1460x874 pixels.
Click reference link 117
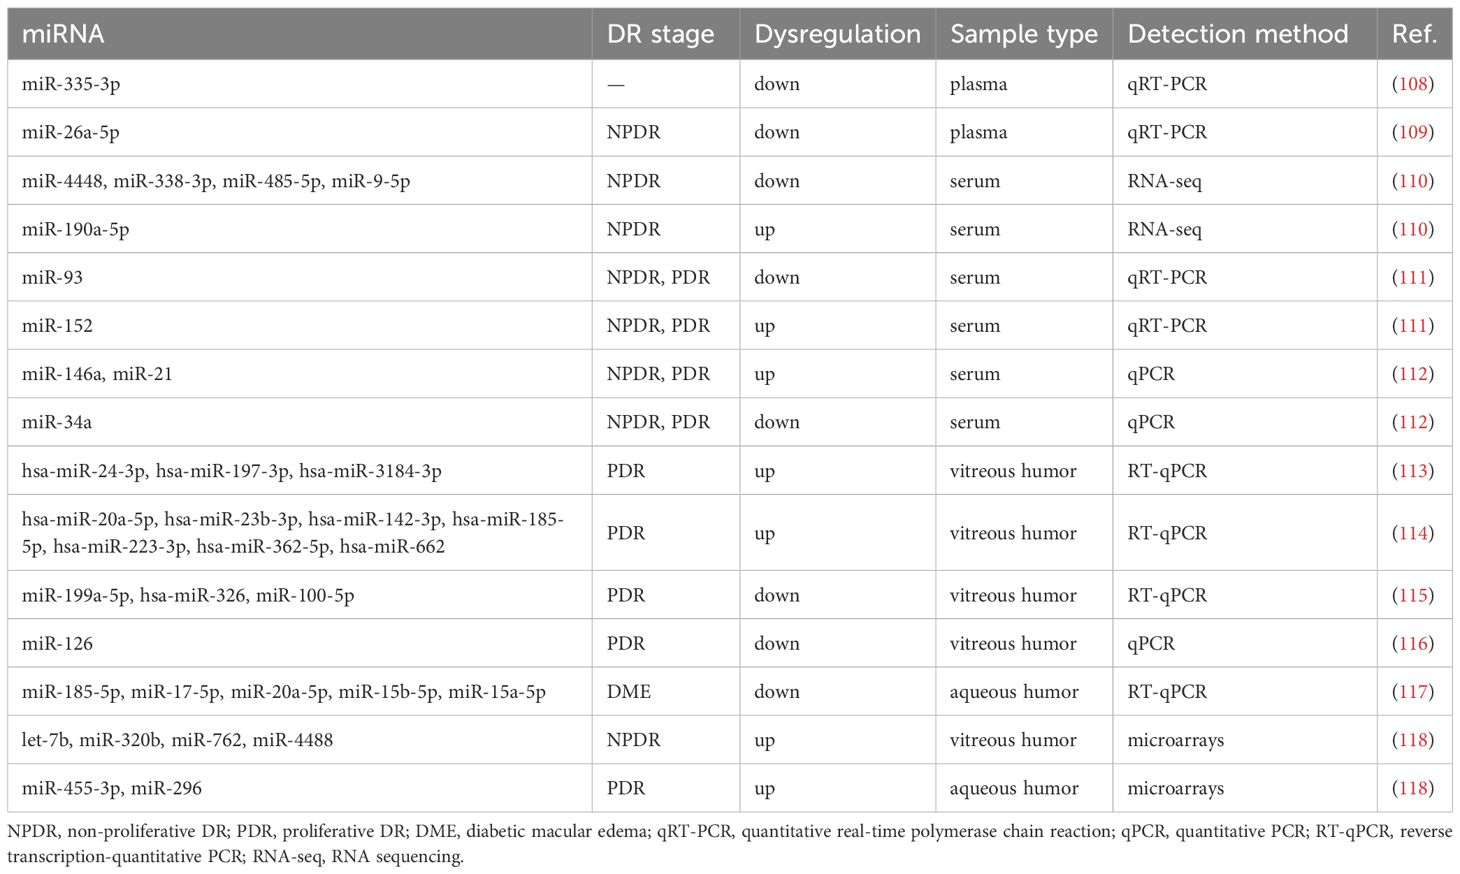click(1413, 692)
